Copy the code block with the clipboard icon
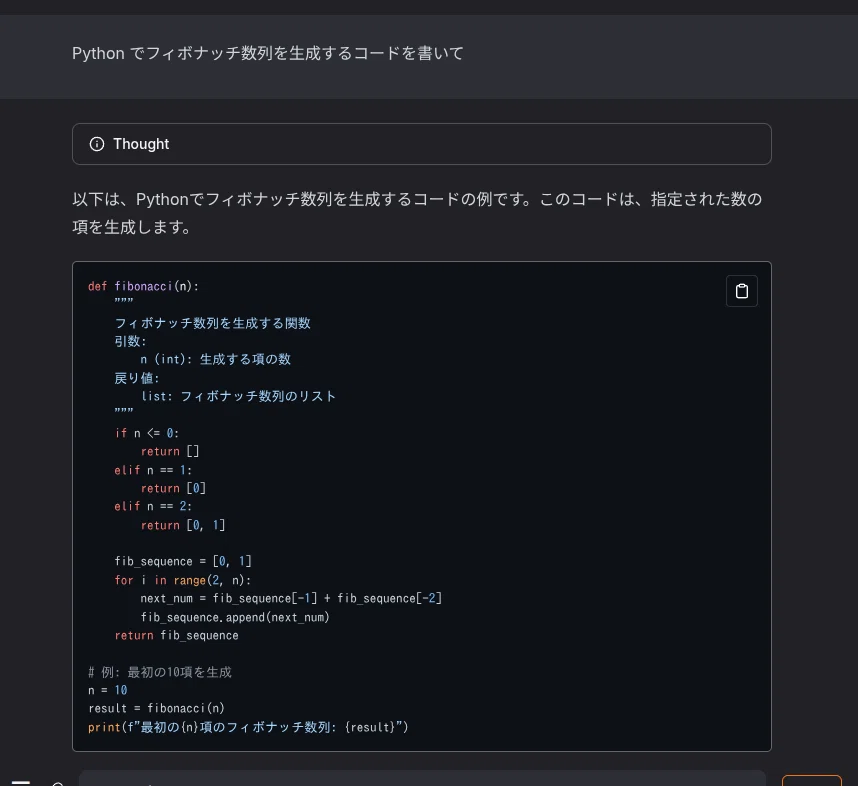 [741, 291]
